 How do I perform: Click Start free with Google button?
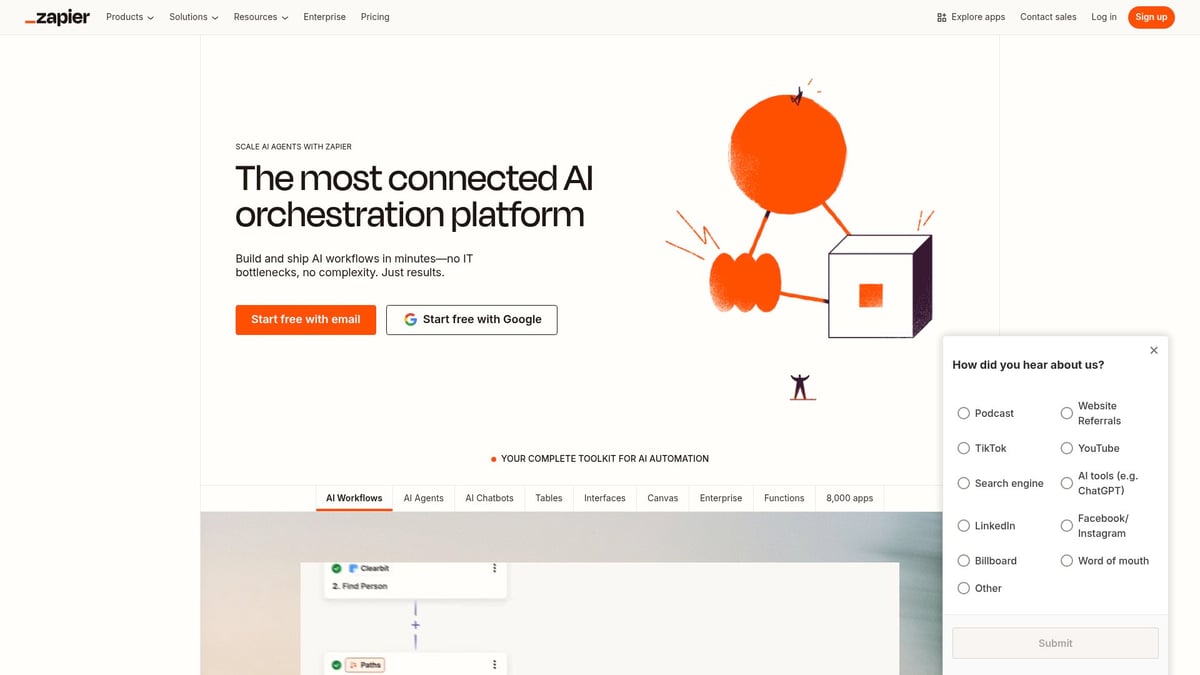click(471, 319)
